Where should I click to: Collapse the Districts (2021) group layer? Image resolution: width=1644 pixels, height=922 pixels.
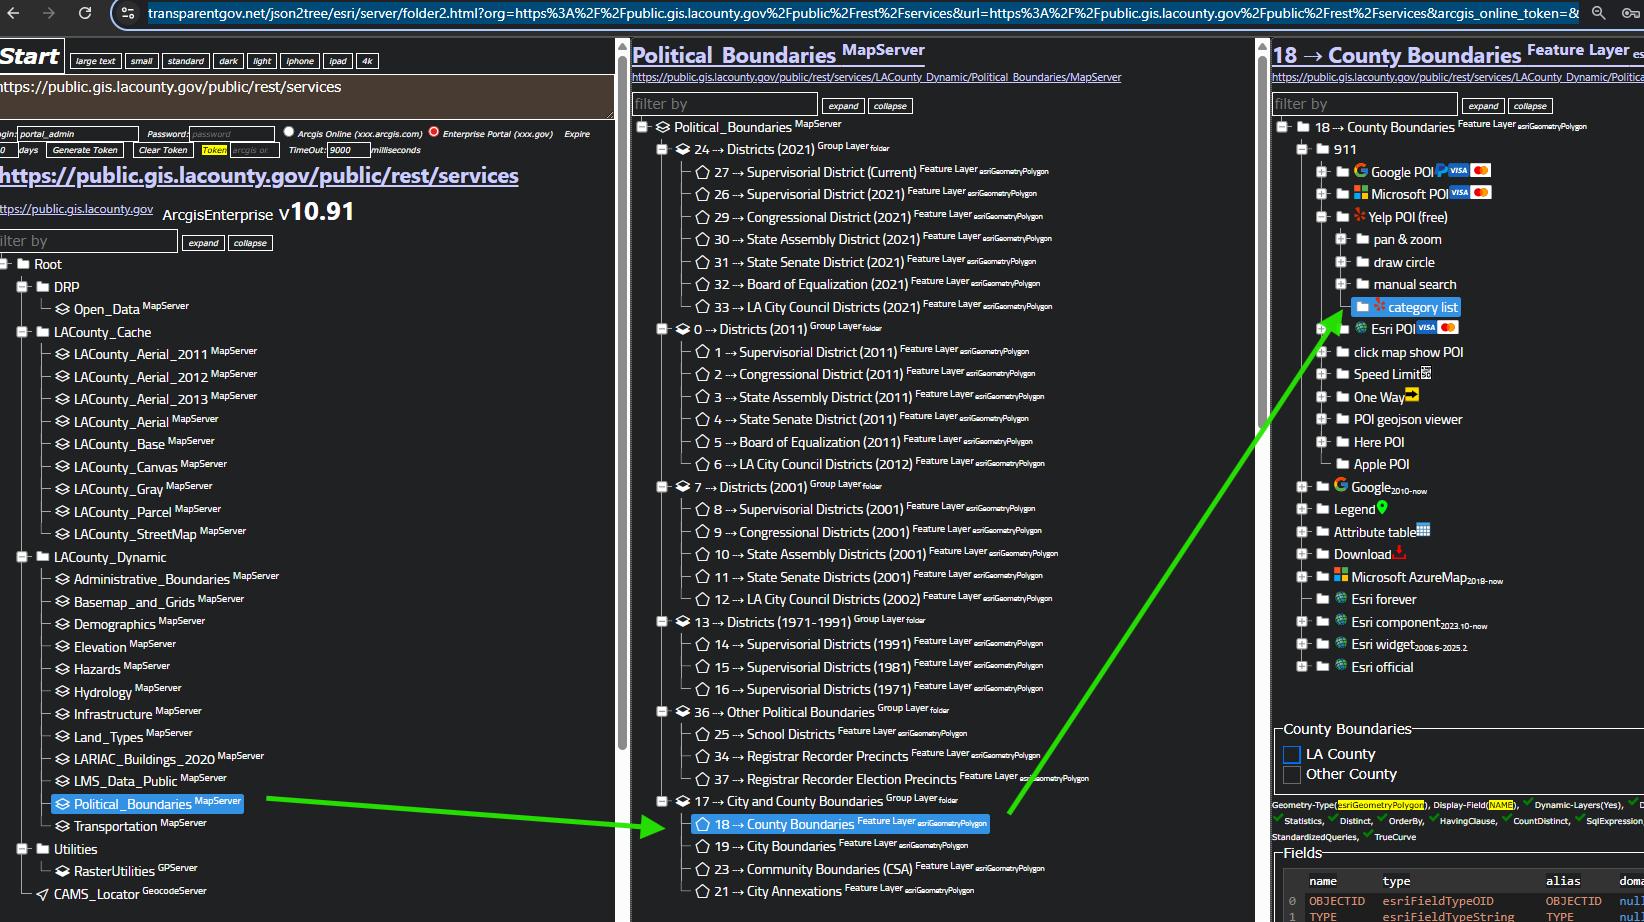coord(661,149)
